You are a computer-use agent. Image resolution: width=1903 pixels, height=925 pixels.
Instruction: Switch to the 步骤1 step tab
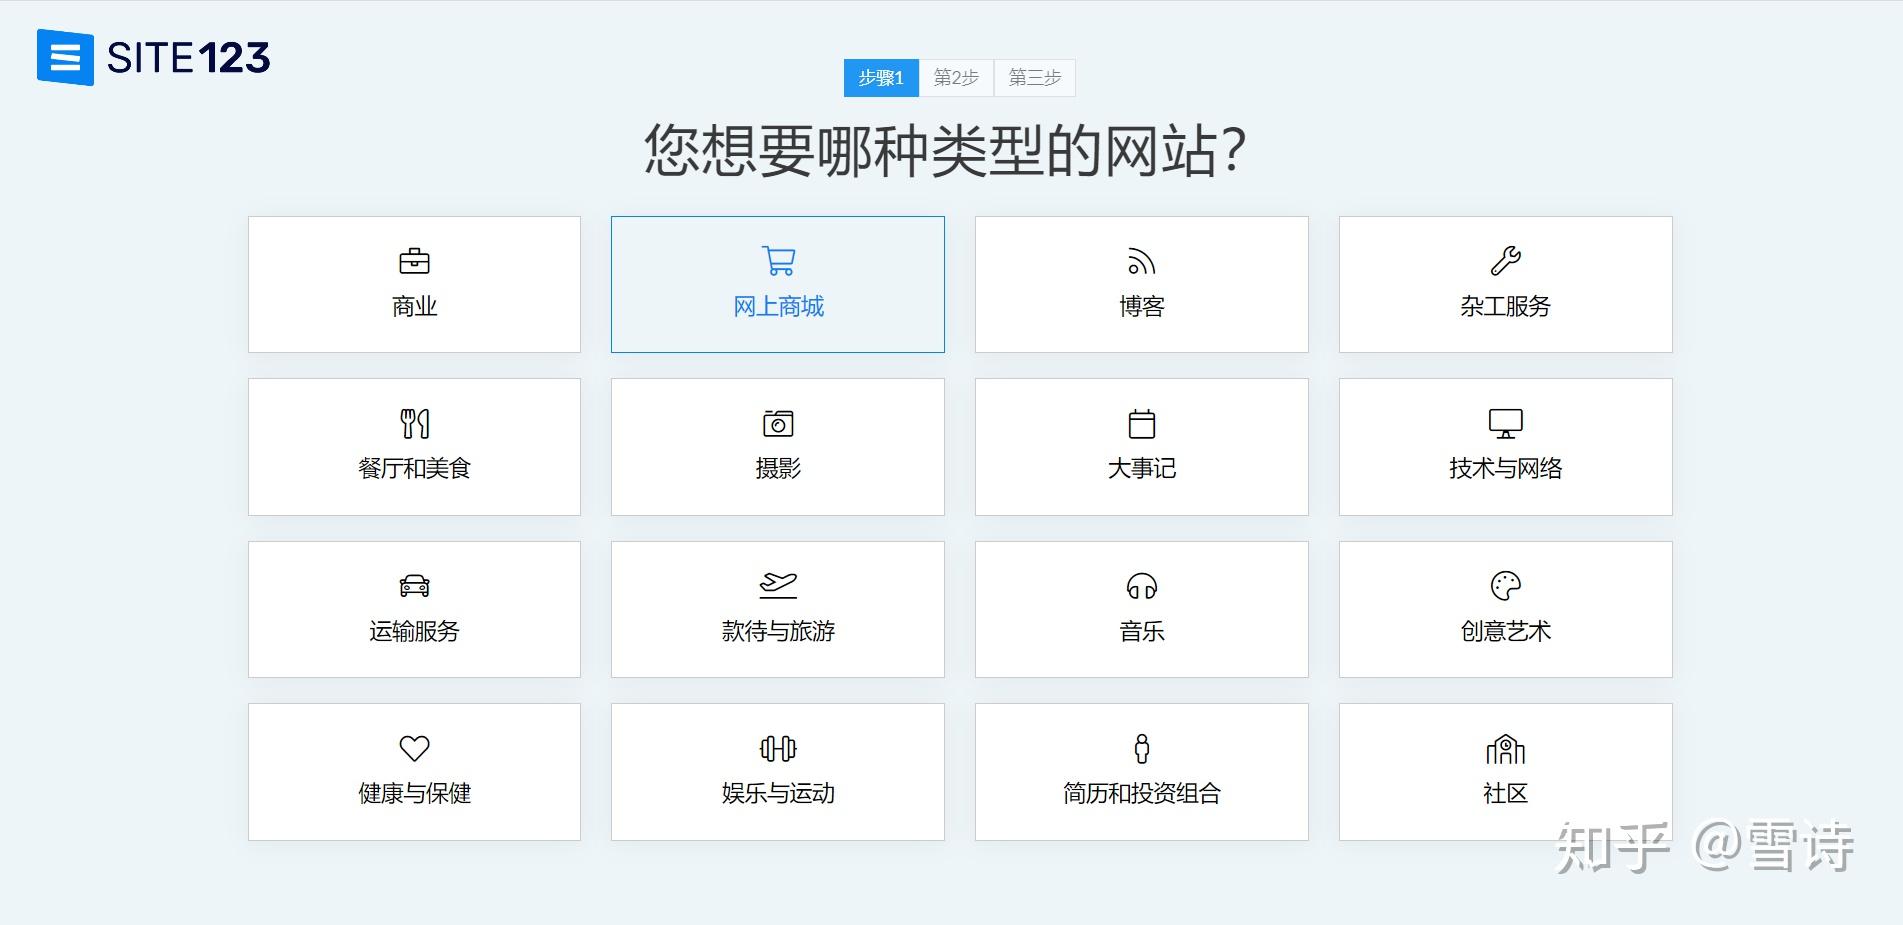click(881, 78)
